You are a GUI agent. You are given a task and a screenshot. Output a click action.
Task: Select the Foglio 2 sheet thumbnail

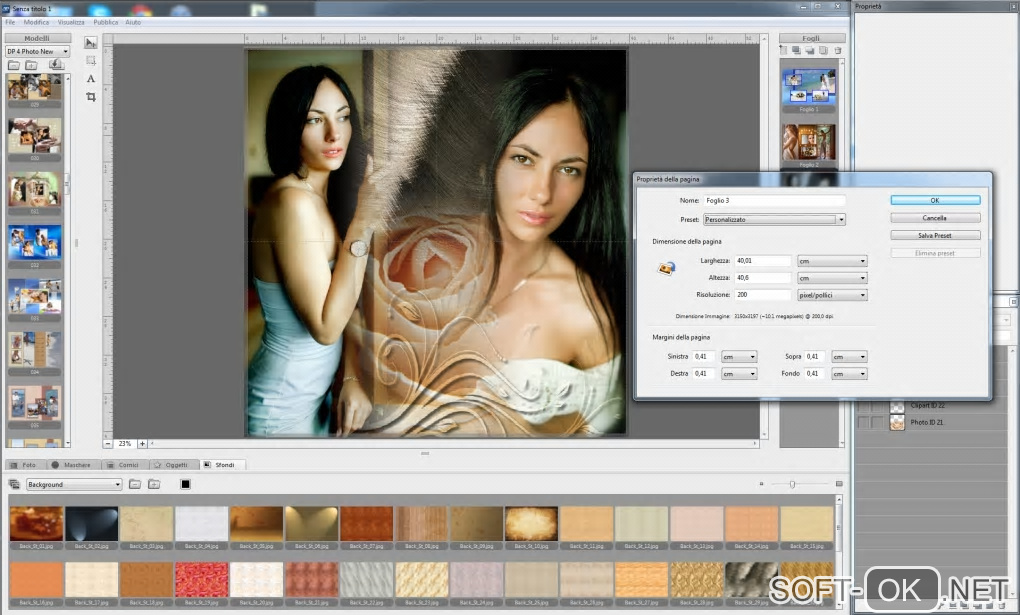[x=809, y=143]
